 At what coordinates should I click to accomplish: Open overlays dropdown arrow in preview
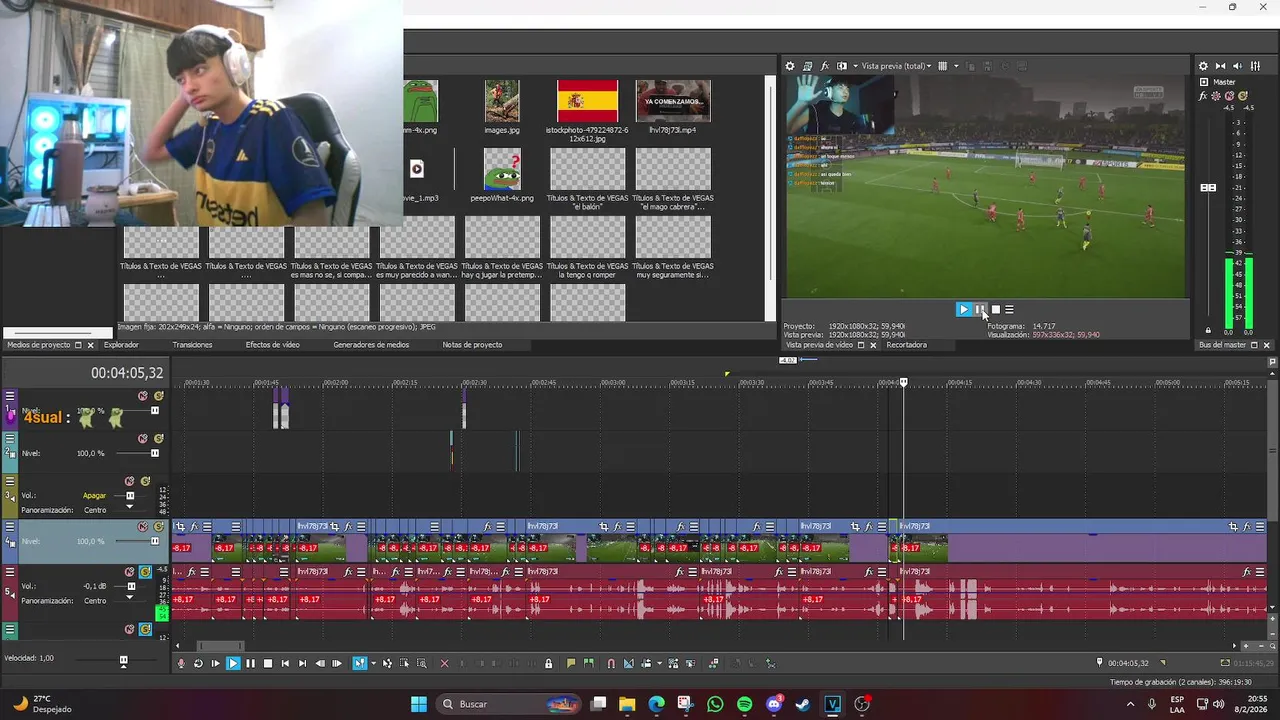[x=956, y=66]
